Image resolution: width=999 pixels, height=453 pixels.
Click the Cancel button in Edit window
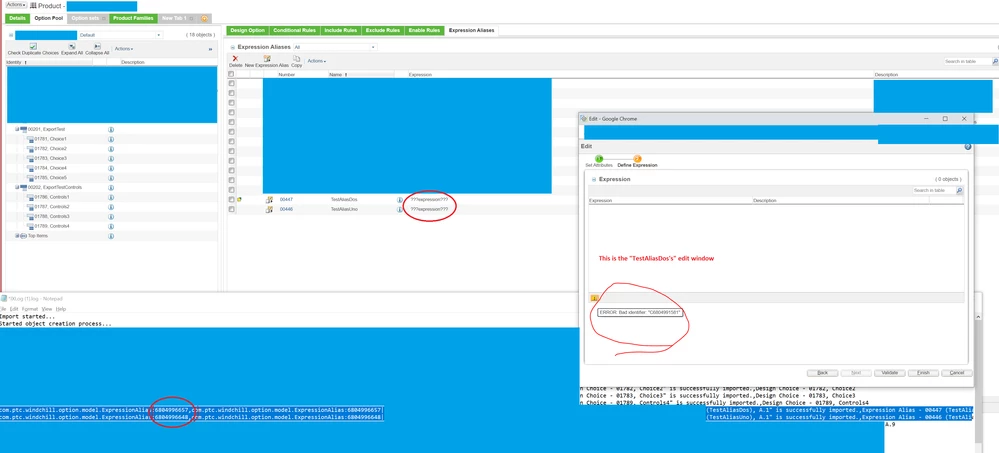click(958, 373)
